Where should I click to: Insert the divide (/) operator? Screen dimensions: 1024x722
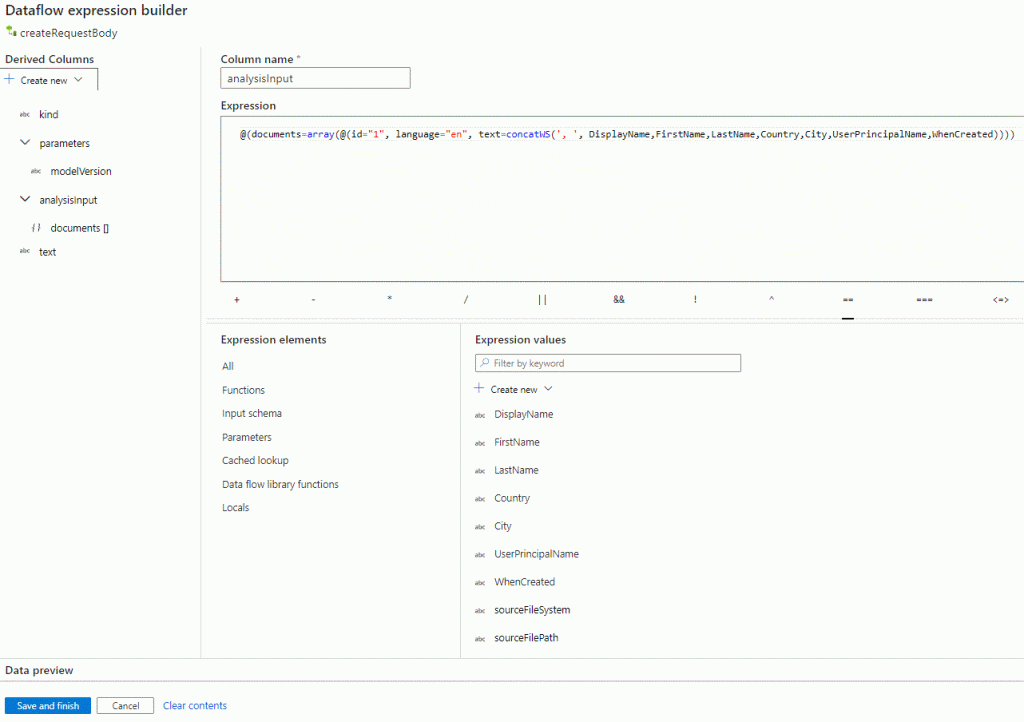(x=466, y=300)
